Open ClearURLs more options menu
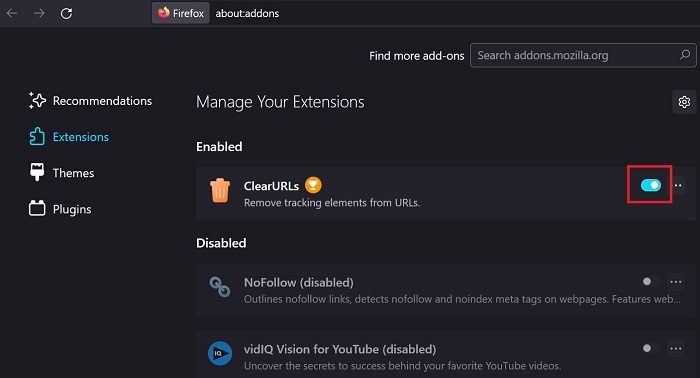Image resolution: width=700 pixels, height=378 pixels. tap(678, 185)
